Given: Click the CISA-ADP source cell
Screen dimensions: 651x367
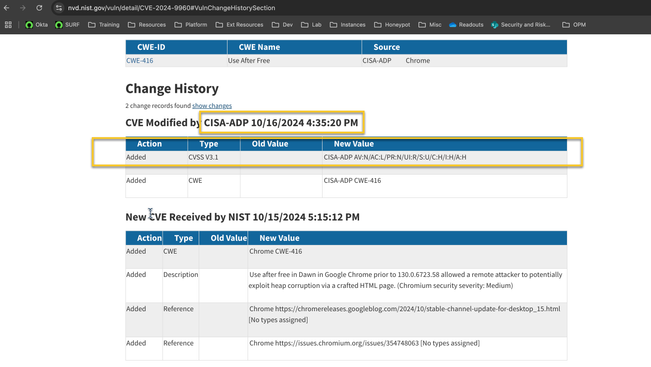Looking at the screenshot, I should [377, 61].
